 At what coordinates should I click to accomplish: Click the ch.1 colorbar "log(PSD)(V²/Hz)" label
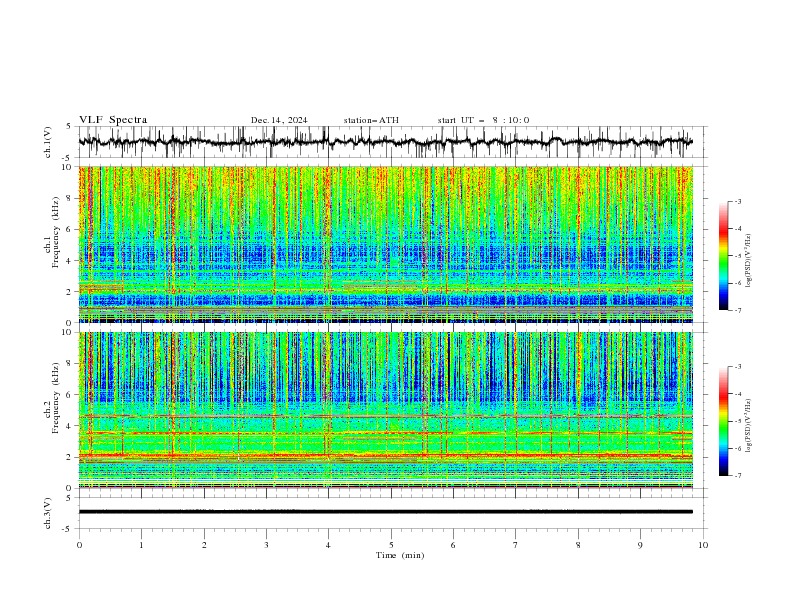point(749,261)
